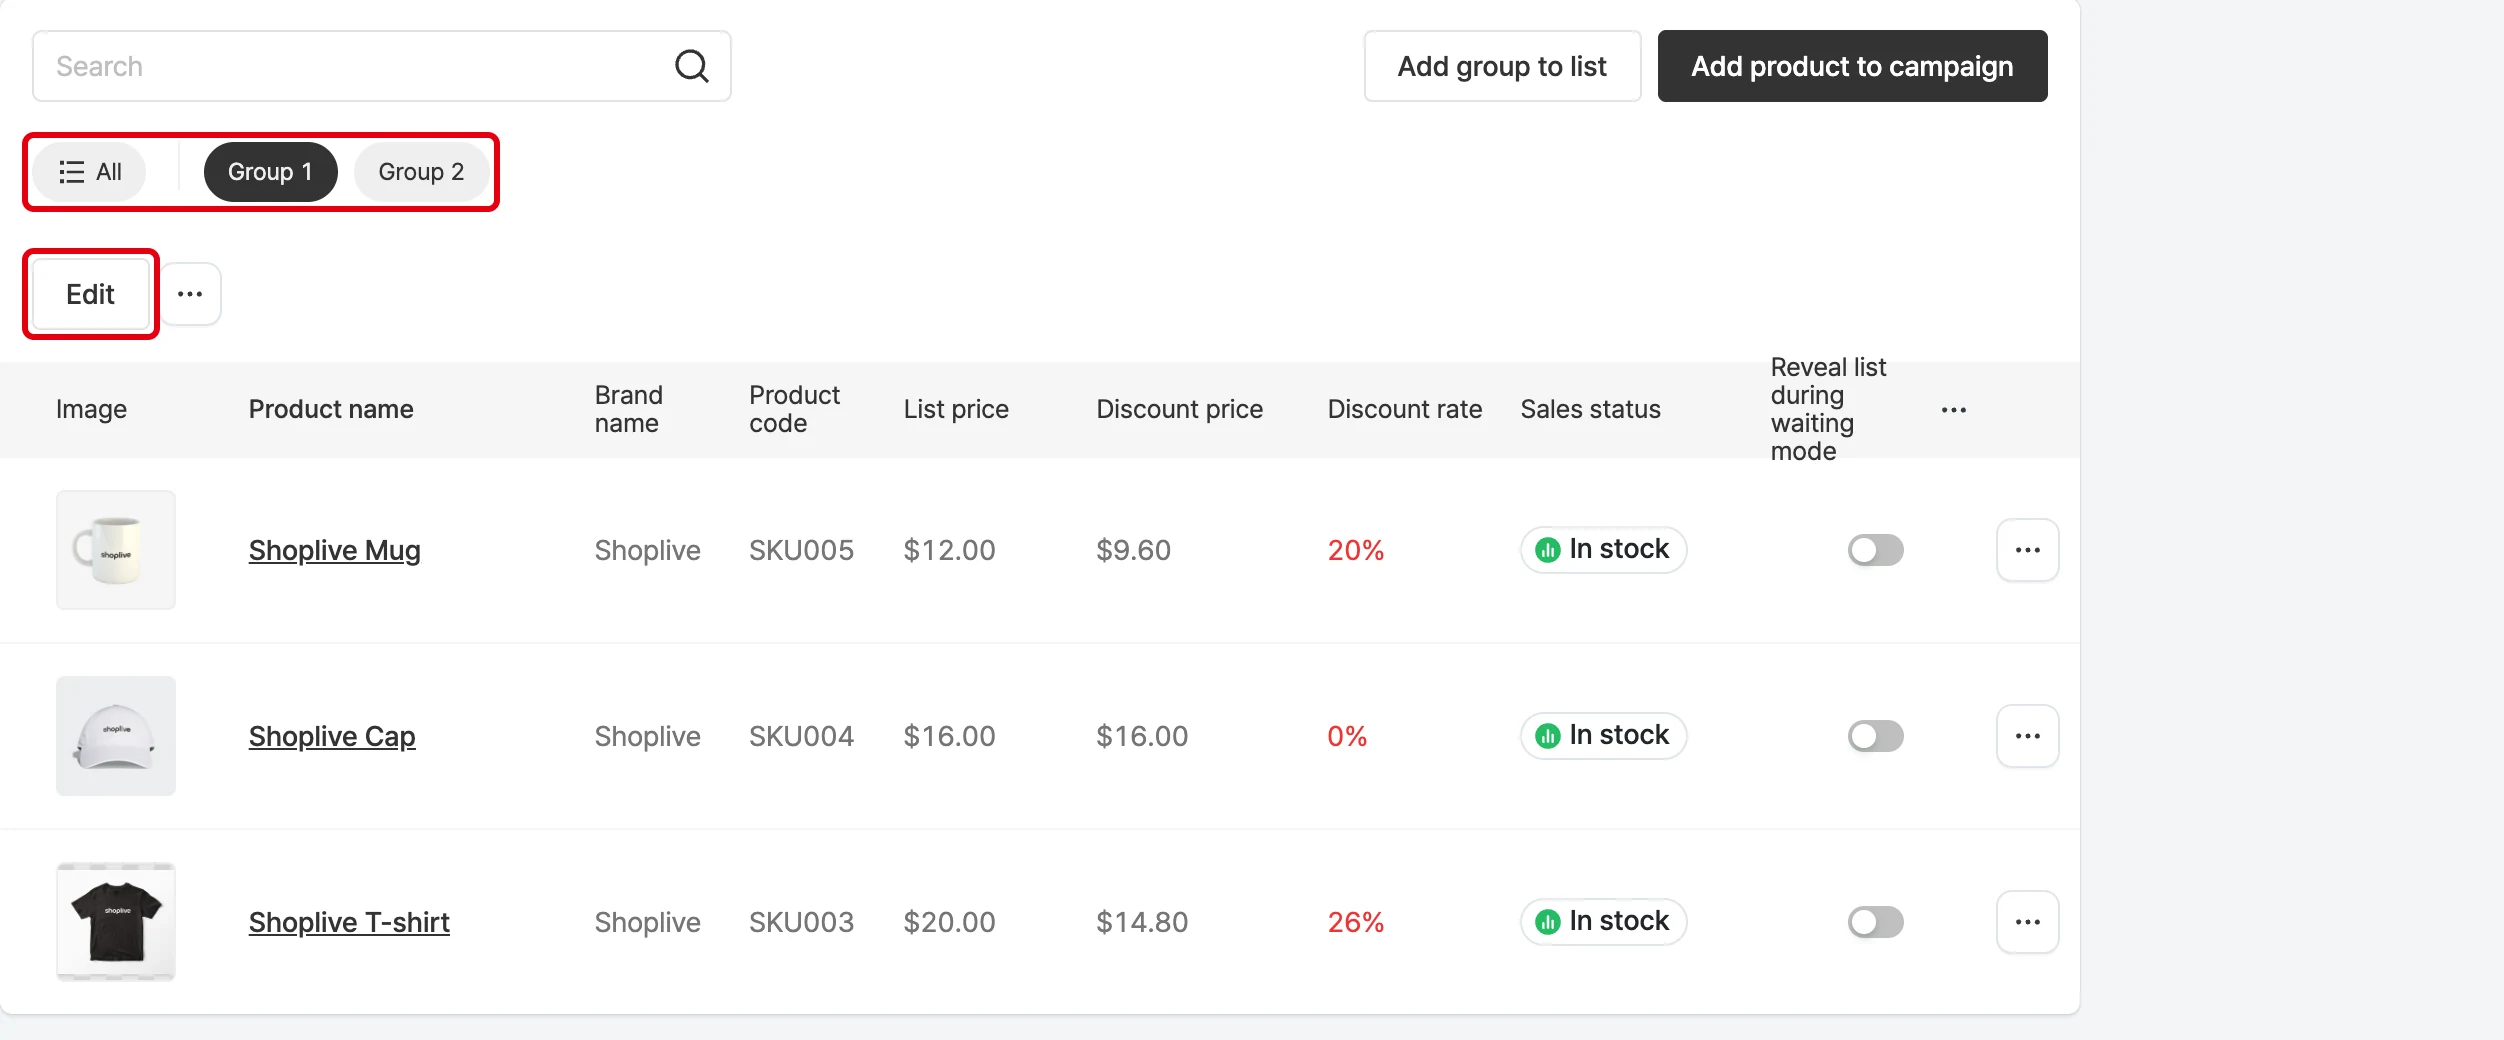Click the List price column header

coord(956,409)
